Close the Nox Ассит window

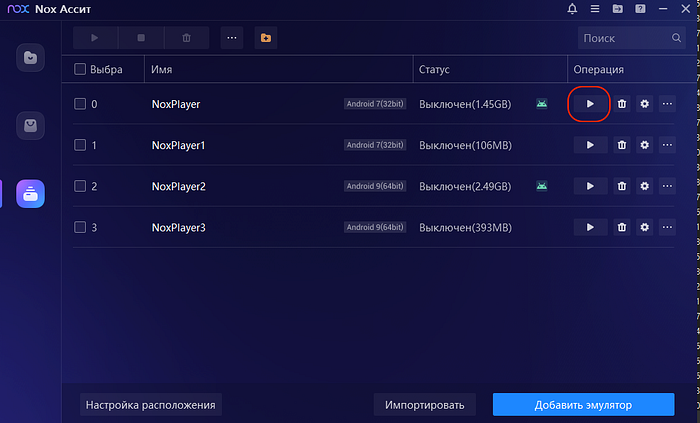click(x=686, y=9)
